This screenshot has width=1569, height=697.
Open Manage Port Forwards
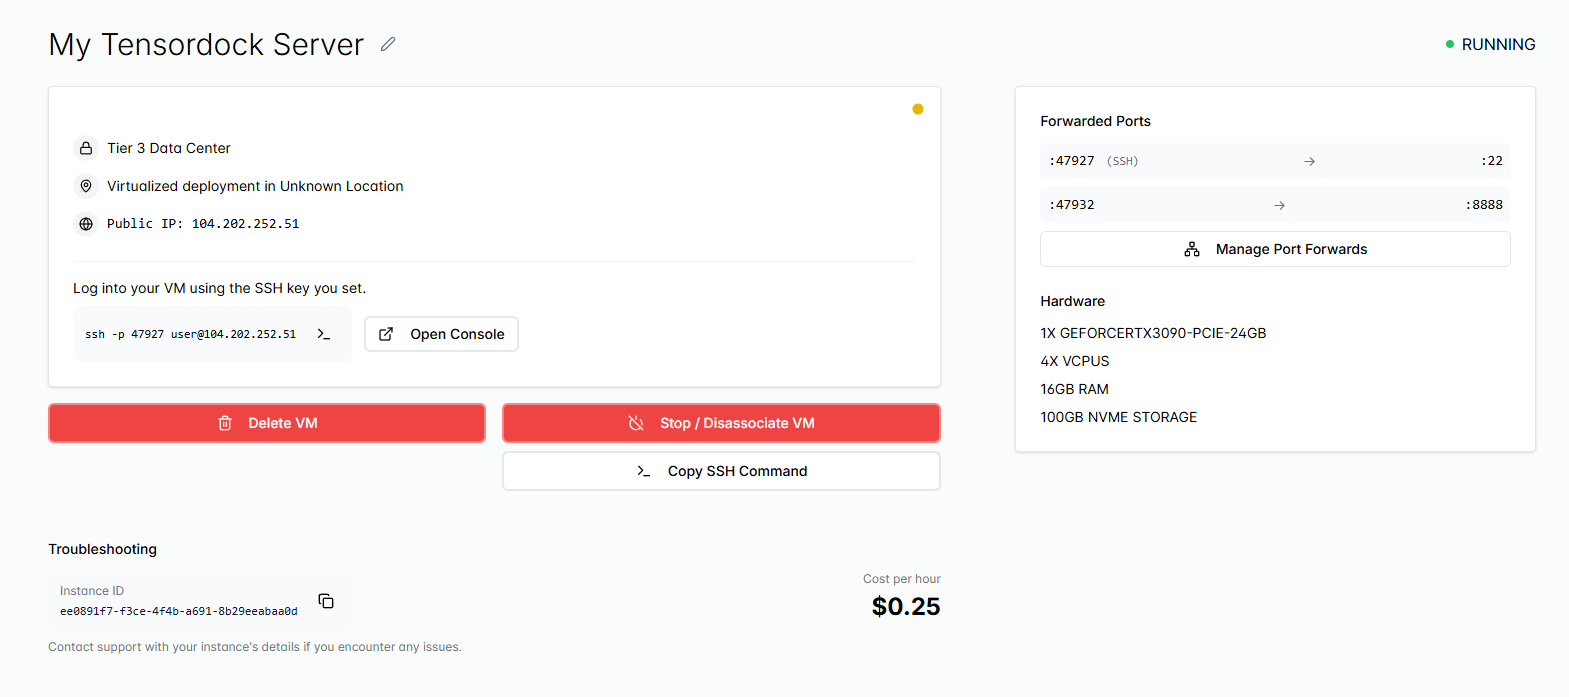(1275, 249)
